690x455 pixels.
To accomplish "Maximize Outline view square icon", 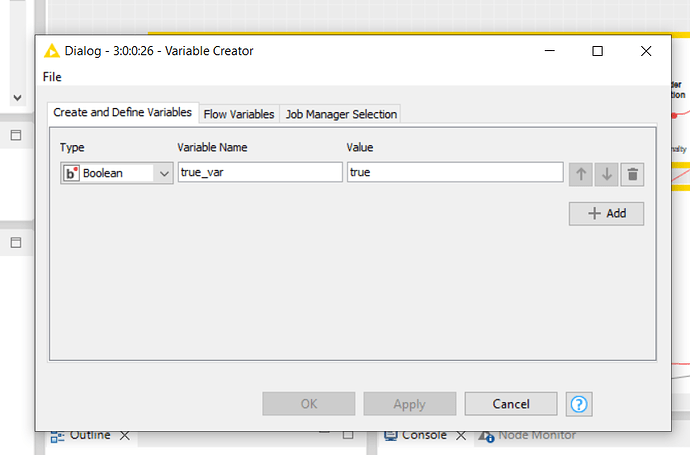I will tap(348, 435).
